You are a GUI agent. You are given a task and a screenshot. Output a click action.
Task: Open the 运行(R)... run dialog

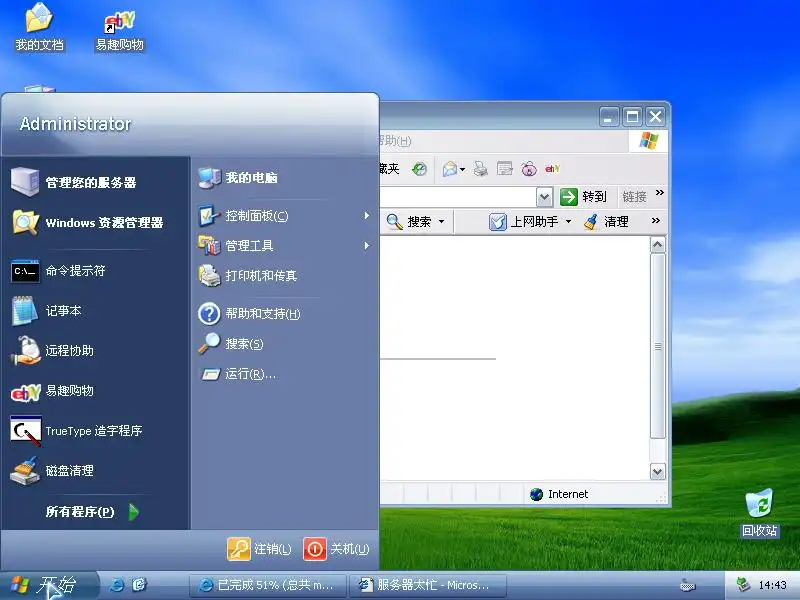[237, 374]
